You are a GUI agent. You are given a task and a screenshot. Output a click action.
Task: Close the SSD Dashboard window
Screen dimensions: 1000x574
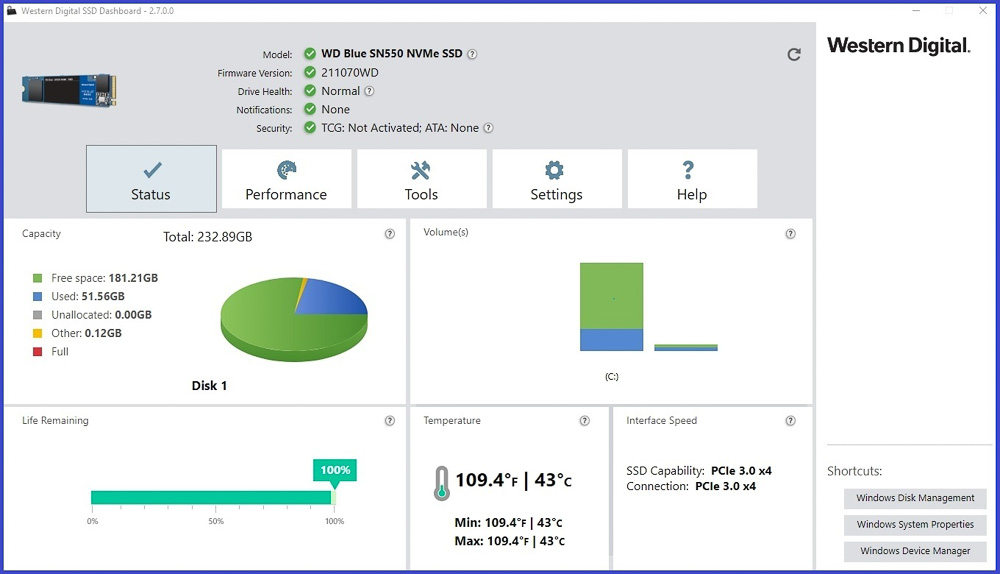click(983, 11)
